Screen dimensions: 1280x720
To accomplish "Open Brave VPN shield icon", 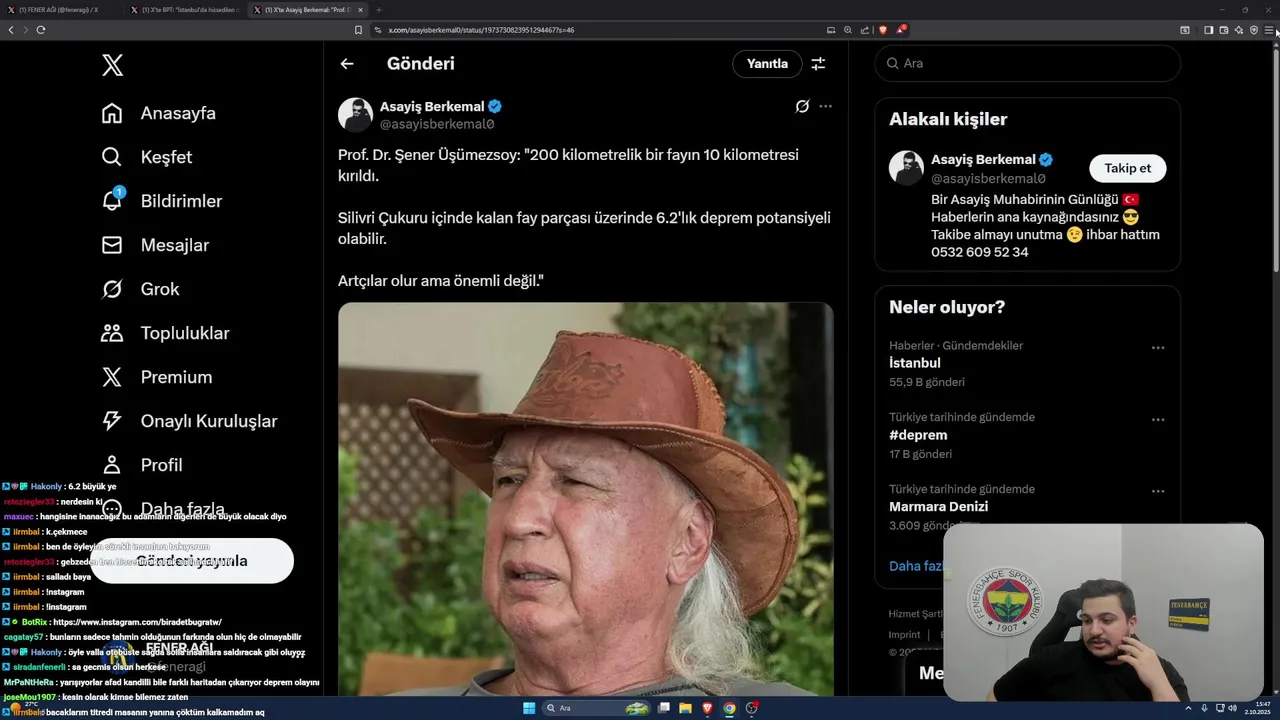I will tap(1254, 30).
